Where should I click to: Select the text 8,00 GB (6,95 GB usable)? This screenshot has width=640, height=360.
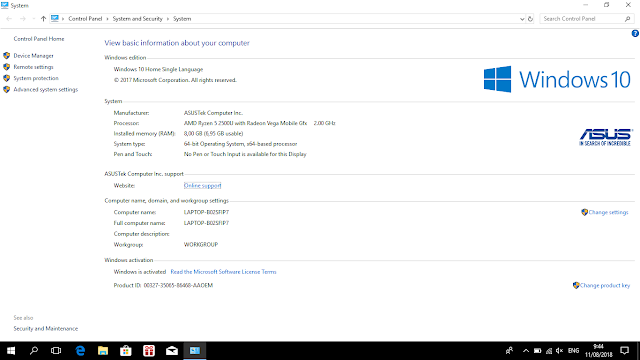pyautogui.click(x=213, y=133)
